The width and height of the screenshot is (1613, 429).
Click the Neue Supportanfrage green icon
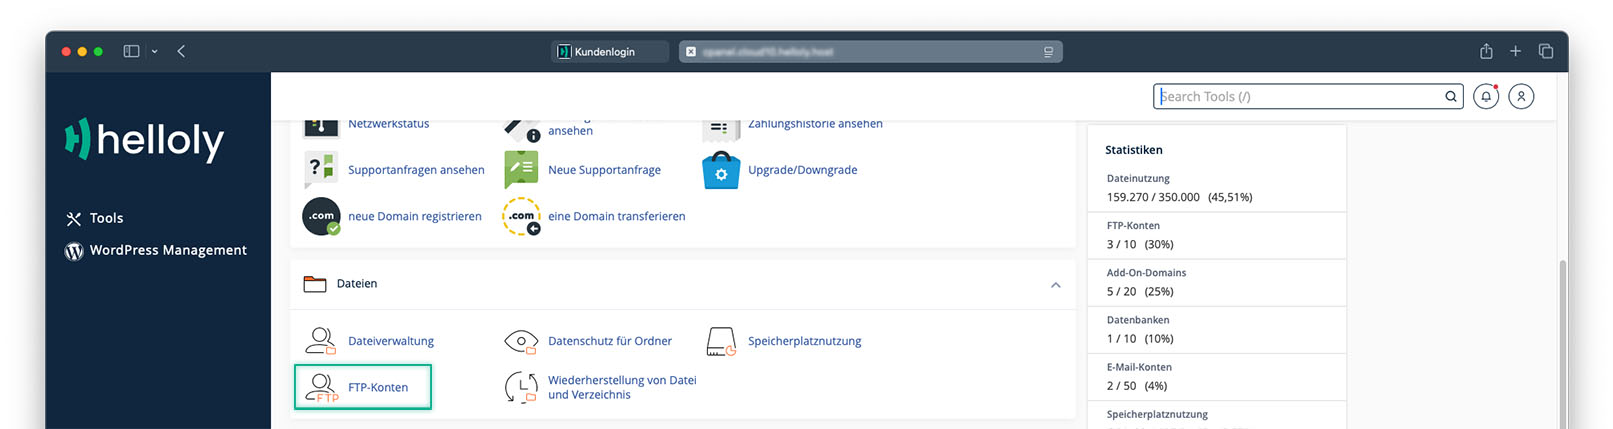[521, 170]
